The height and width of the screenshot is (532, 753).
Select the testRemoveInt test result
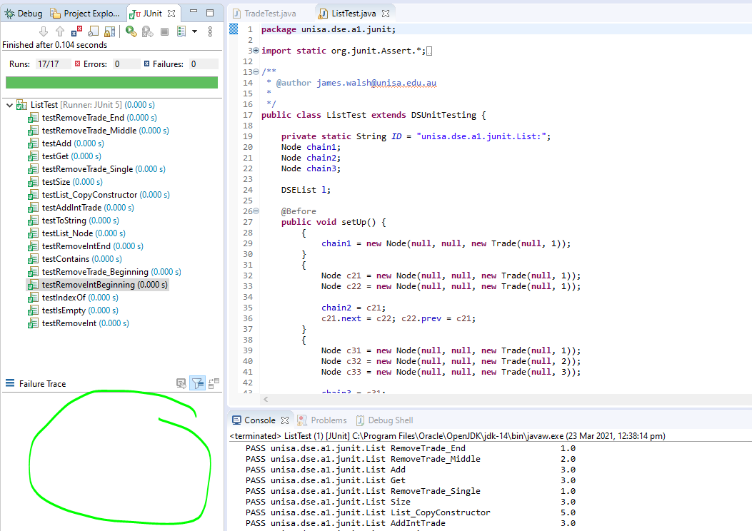click(x=78, y=323)
